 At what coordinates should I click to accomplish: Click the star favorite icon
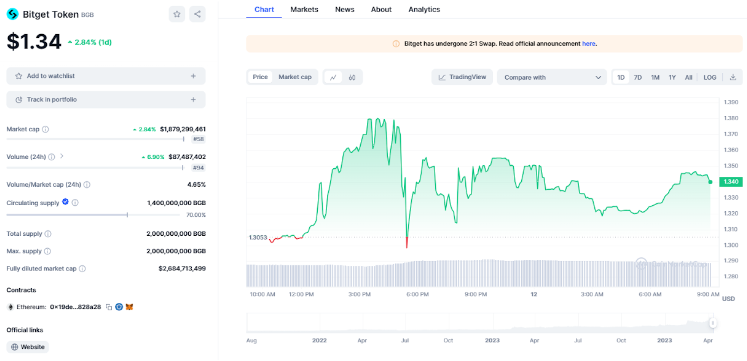pos(177,14)
